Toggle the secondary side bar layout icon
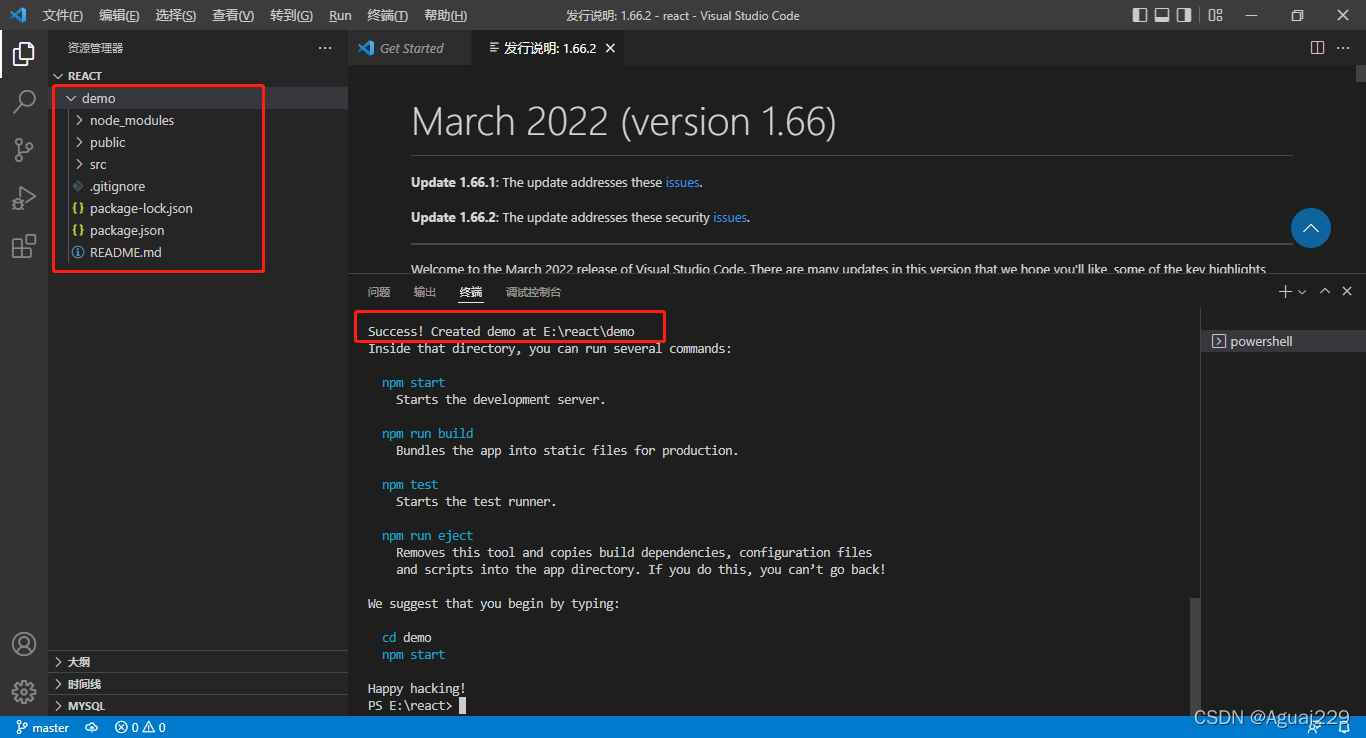1366x738 pixels. coord(1184,15)
